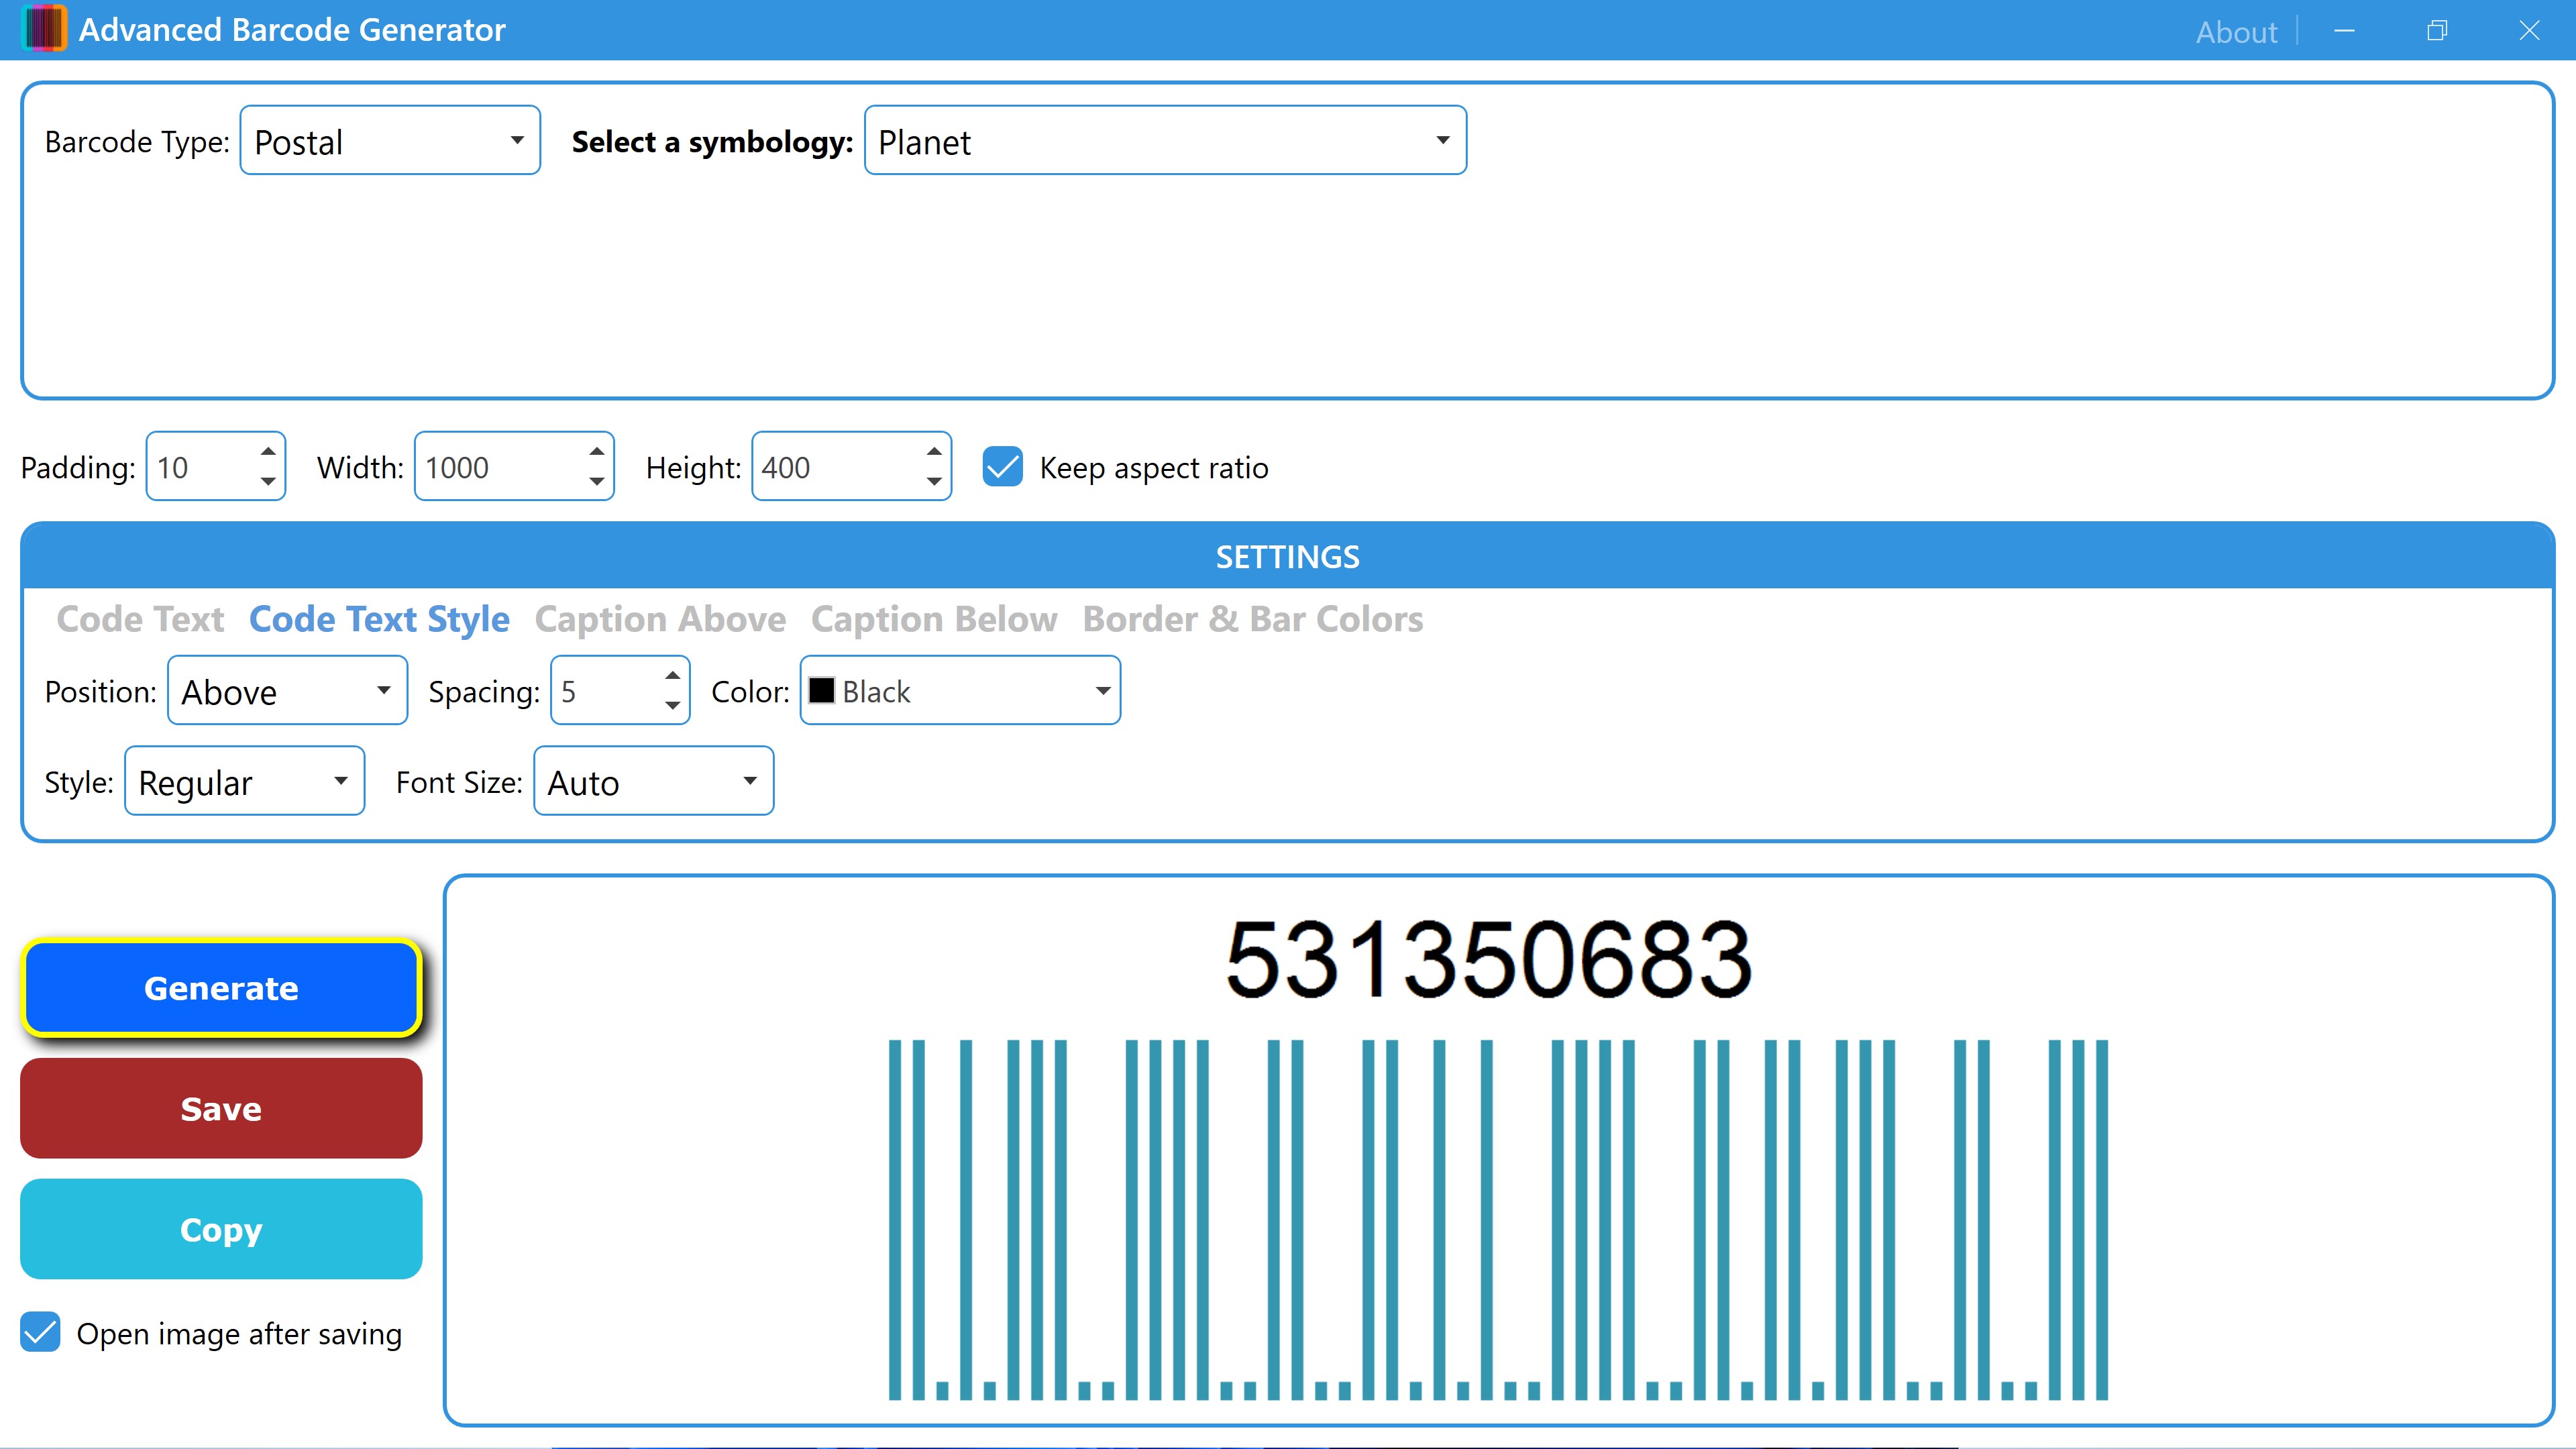Minimize the window from title bar
This screenshot has width=2576, height=1449.
pos(2344,31)
